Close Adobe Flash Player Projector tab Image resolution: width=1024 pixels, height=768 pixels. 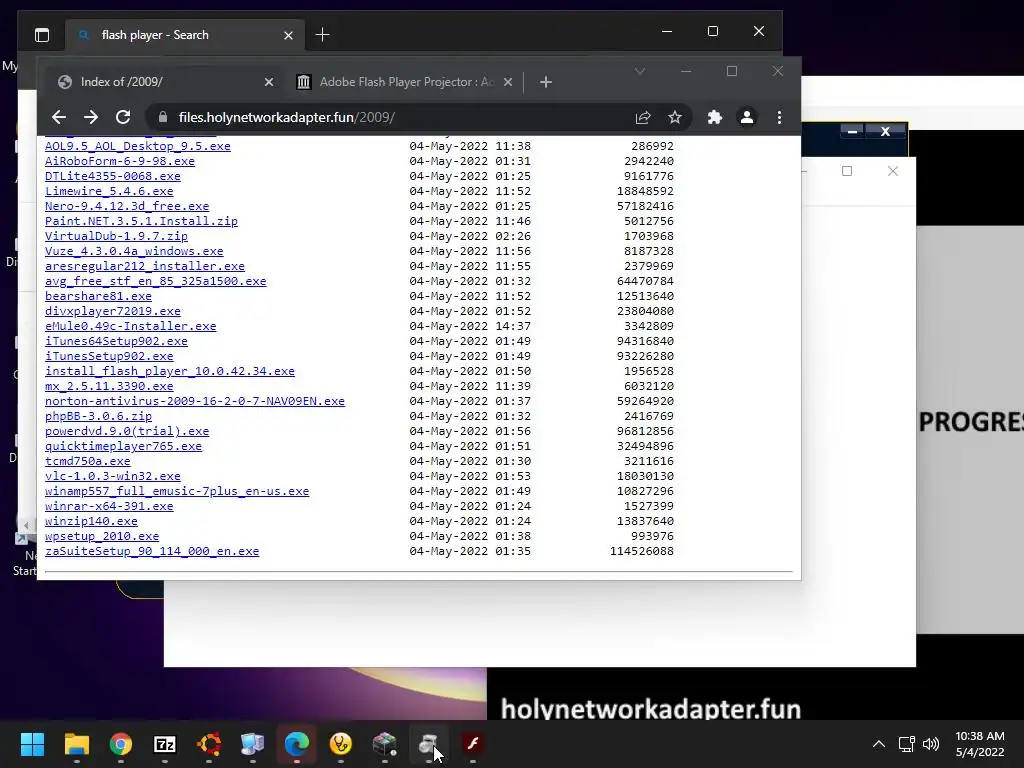pyautogui.click(x=508, y=82)
